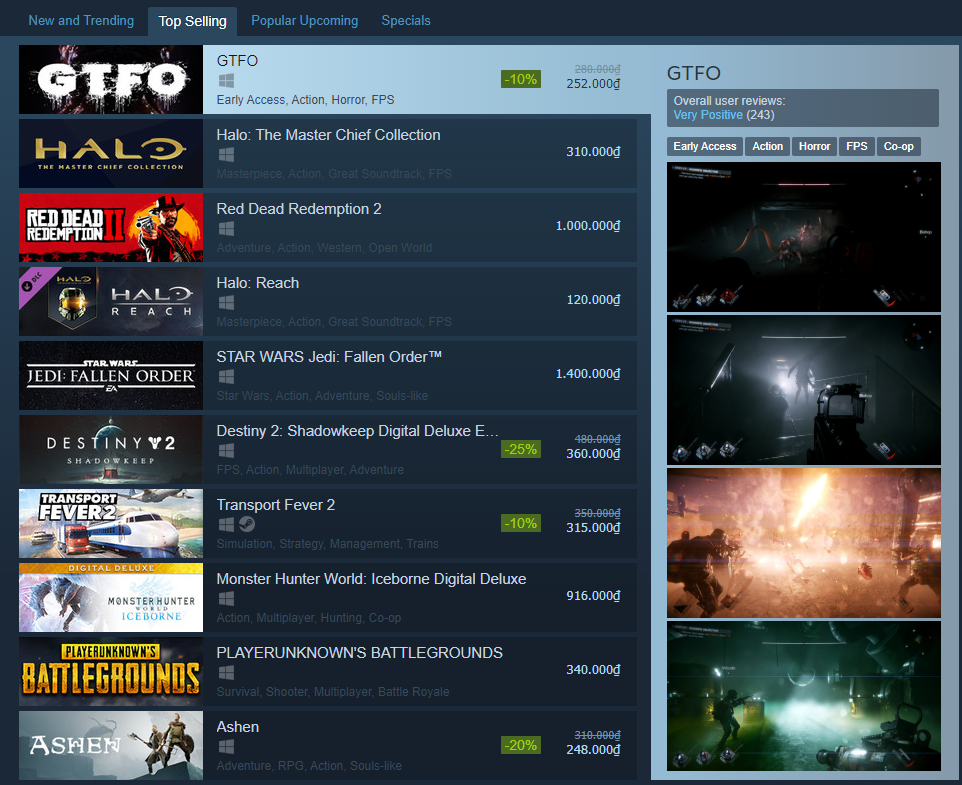
Task: Click the Windows icon under Ashen
Action: 226,746
